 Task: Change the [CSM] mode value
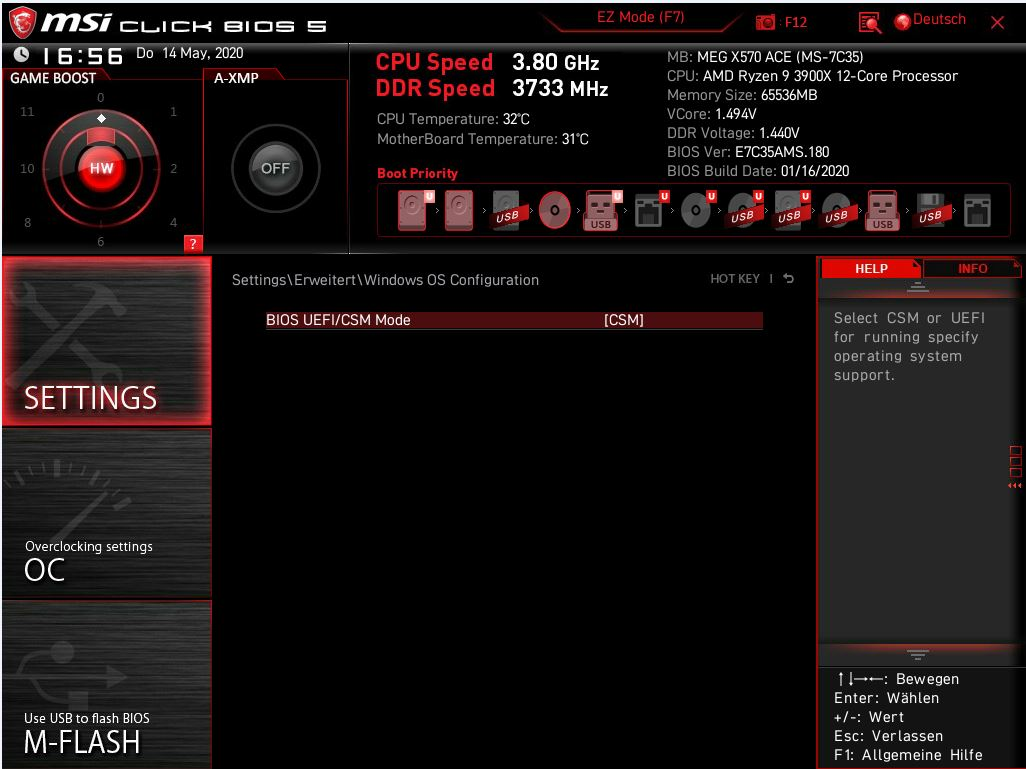tap(624, 320)
